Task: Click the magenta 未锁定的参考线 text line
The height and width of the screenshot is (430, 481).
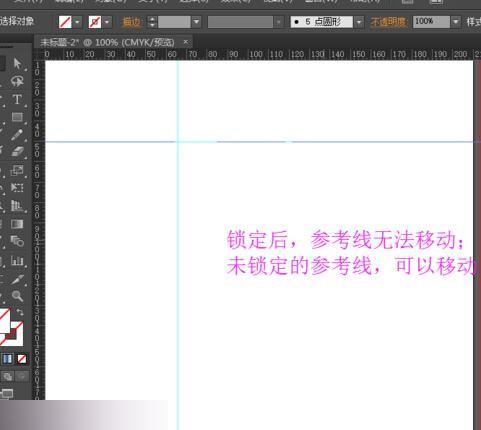Action: (352, 266)
